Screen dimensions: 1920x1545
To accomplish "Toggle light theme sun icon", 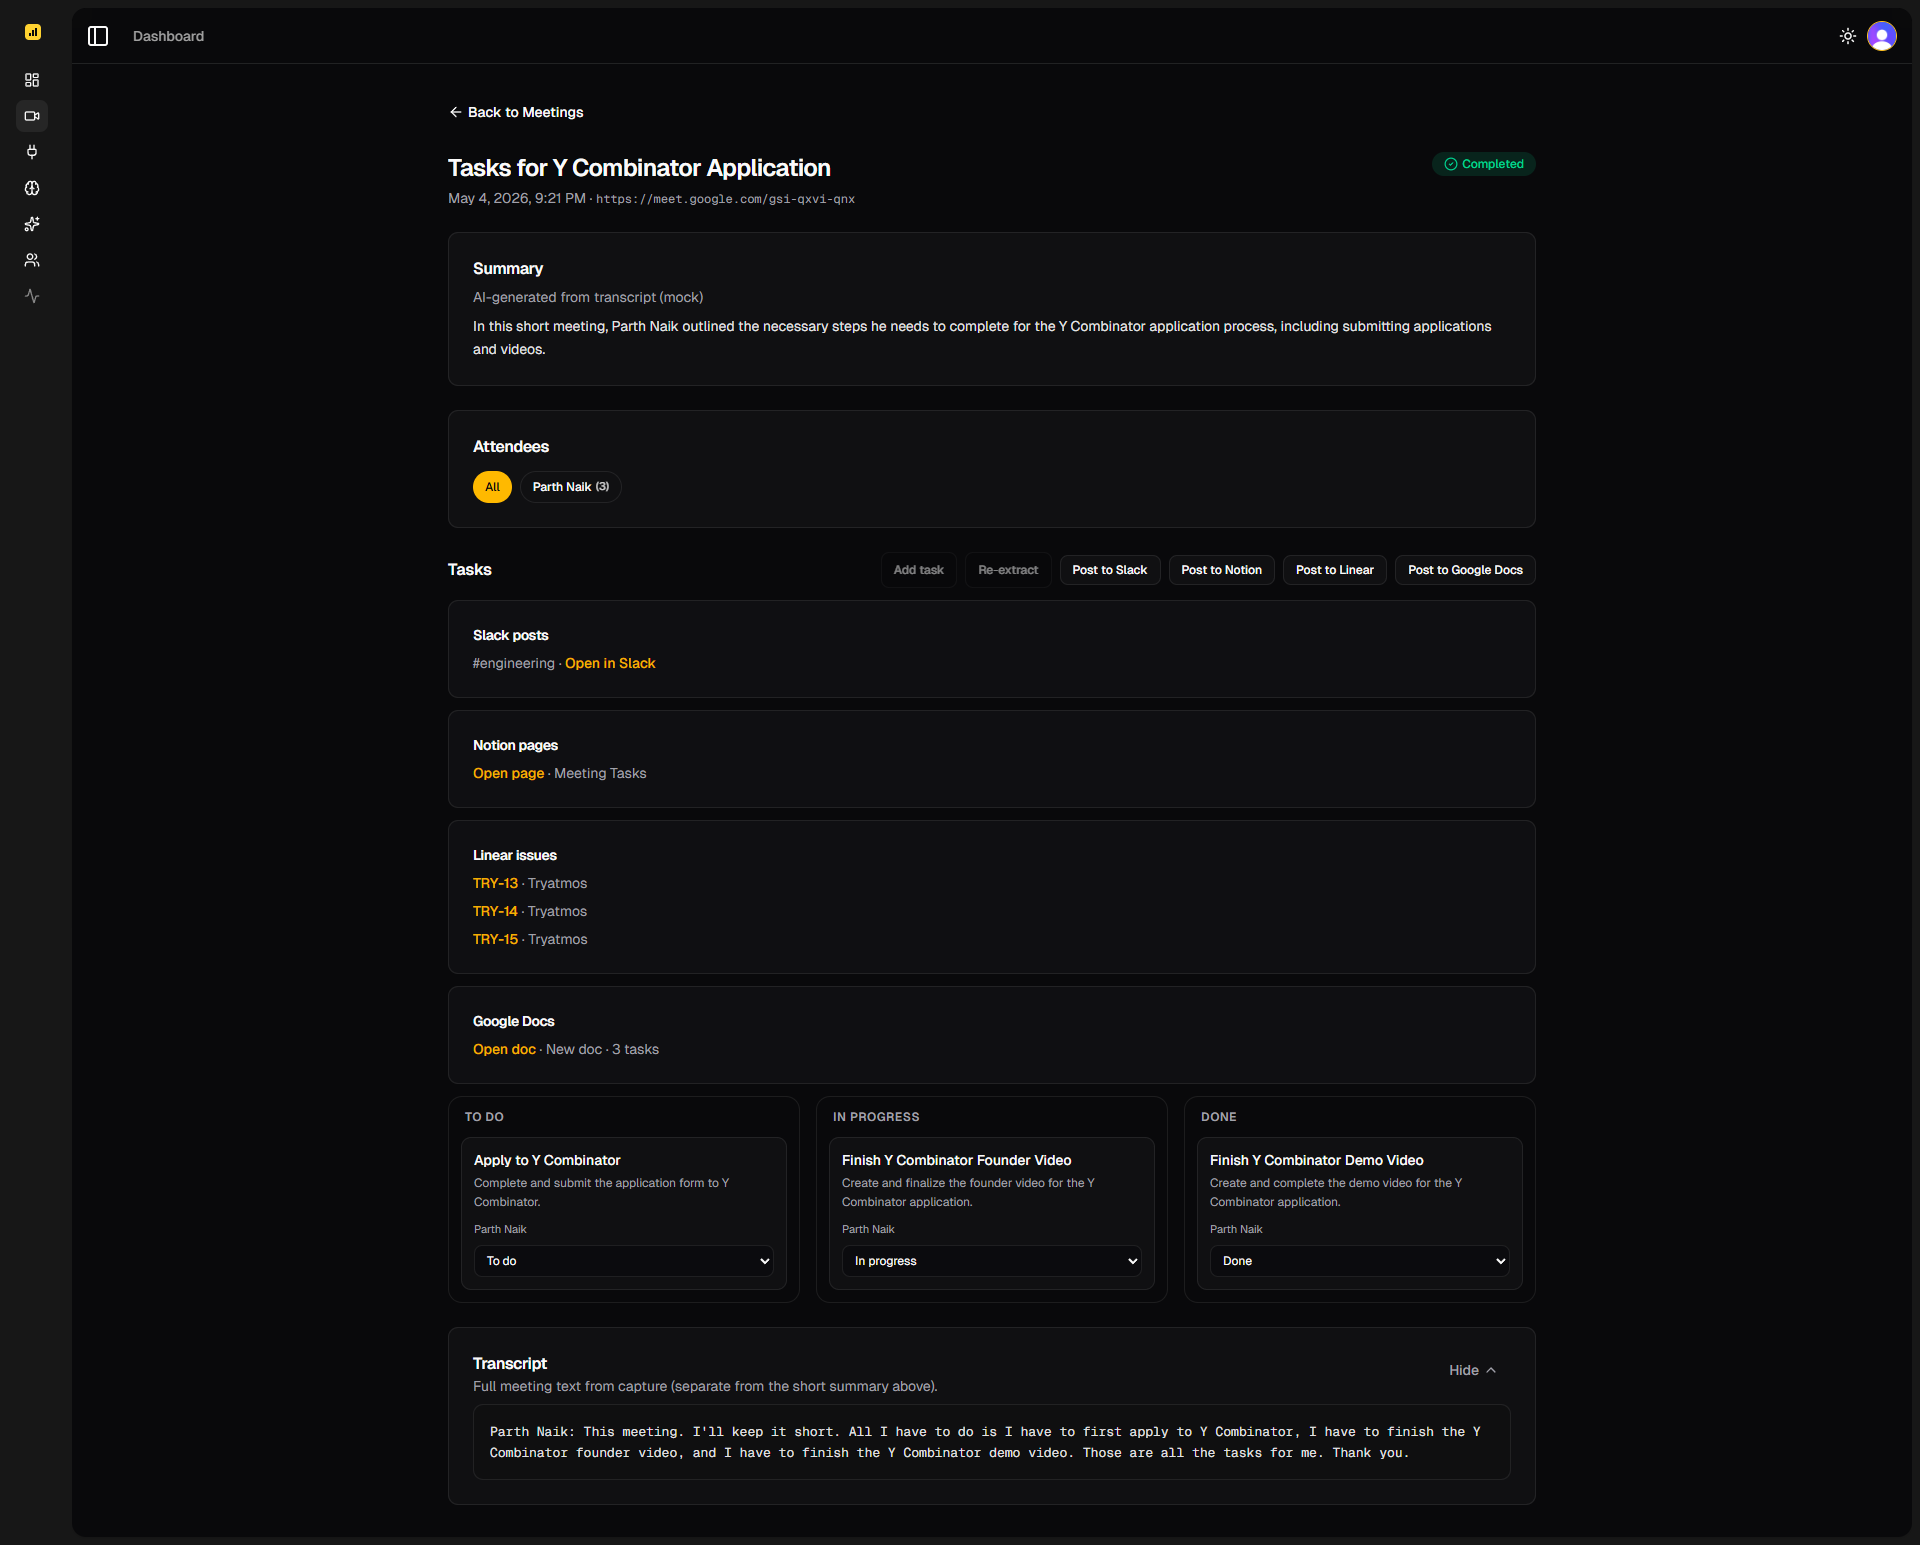I will click(x=1848, y=36).
